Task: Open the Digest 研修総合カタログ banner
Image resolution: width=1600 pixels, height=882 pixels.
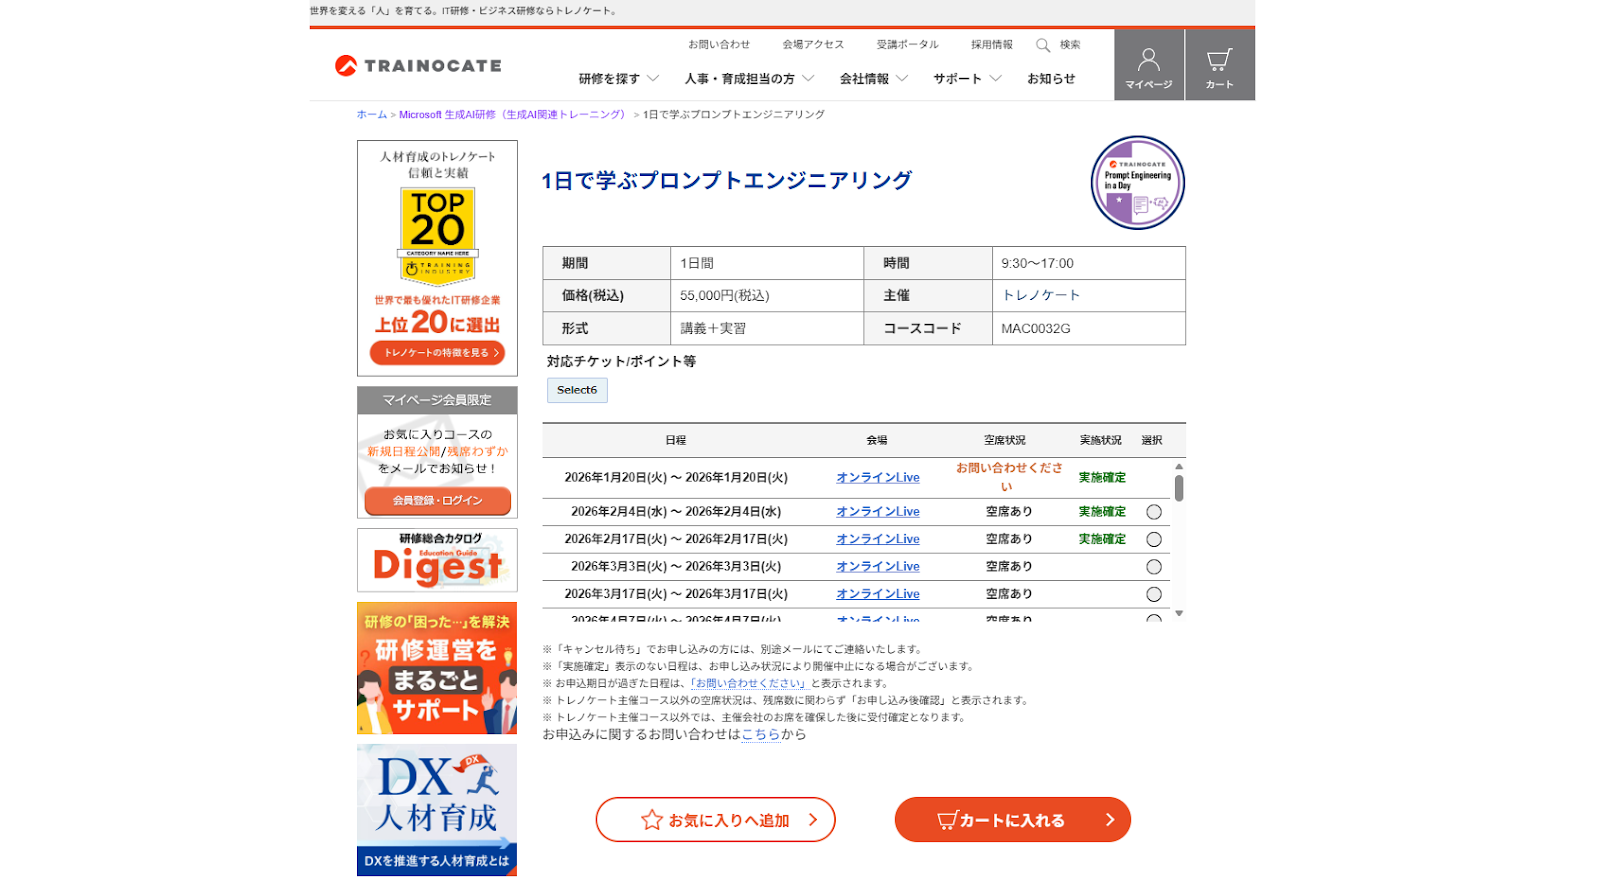Action: tap(437, 560)
